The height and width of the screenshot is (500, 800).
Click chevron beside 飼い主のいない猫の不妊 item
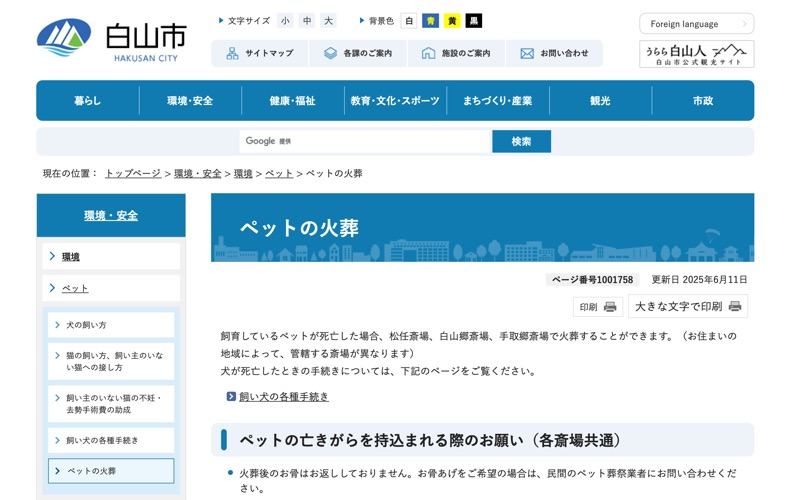(x=57, y=398)
